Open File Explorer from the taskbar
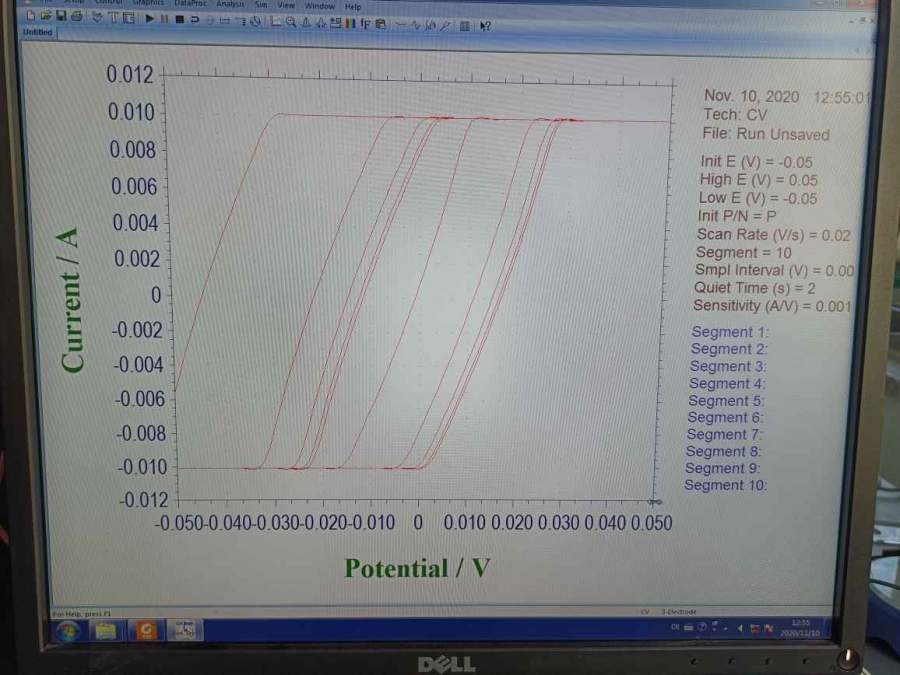 tap(107, 630)
